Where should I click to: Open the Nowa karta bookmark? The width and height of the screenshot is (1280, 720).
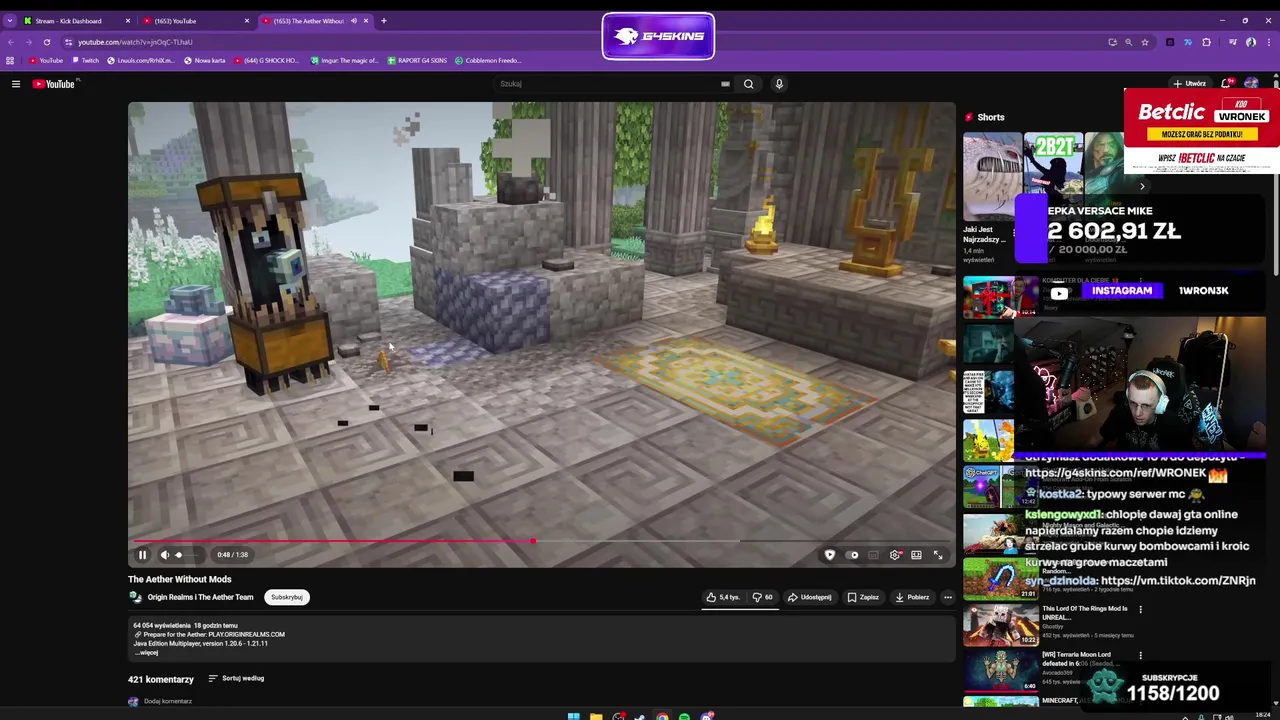coord(205,61)
